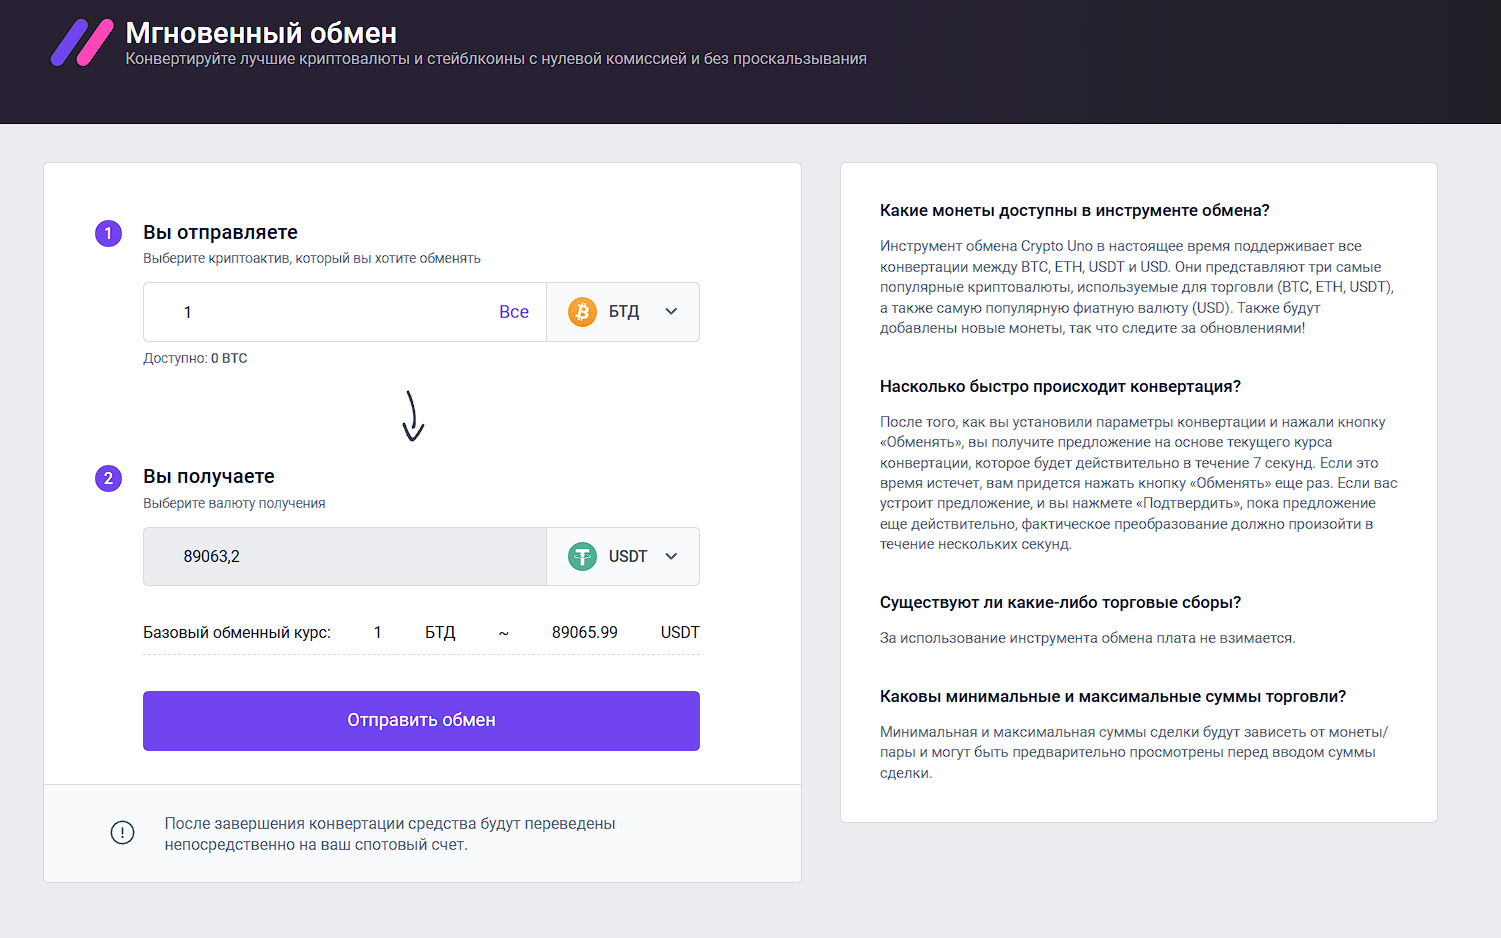Click the exclamation info icon
Screen dimensions: 1501x938
click(x=122, y=832)
